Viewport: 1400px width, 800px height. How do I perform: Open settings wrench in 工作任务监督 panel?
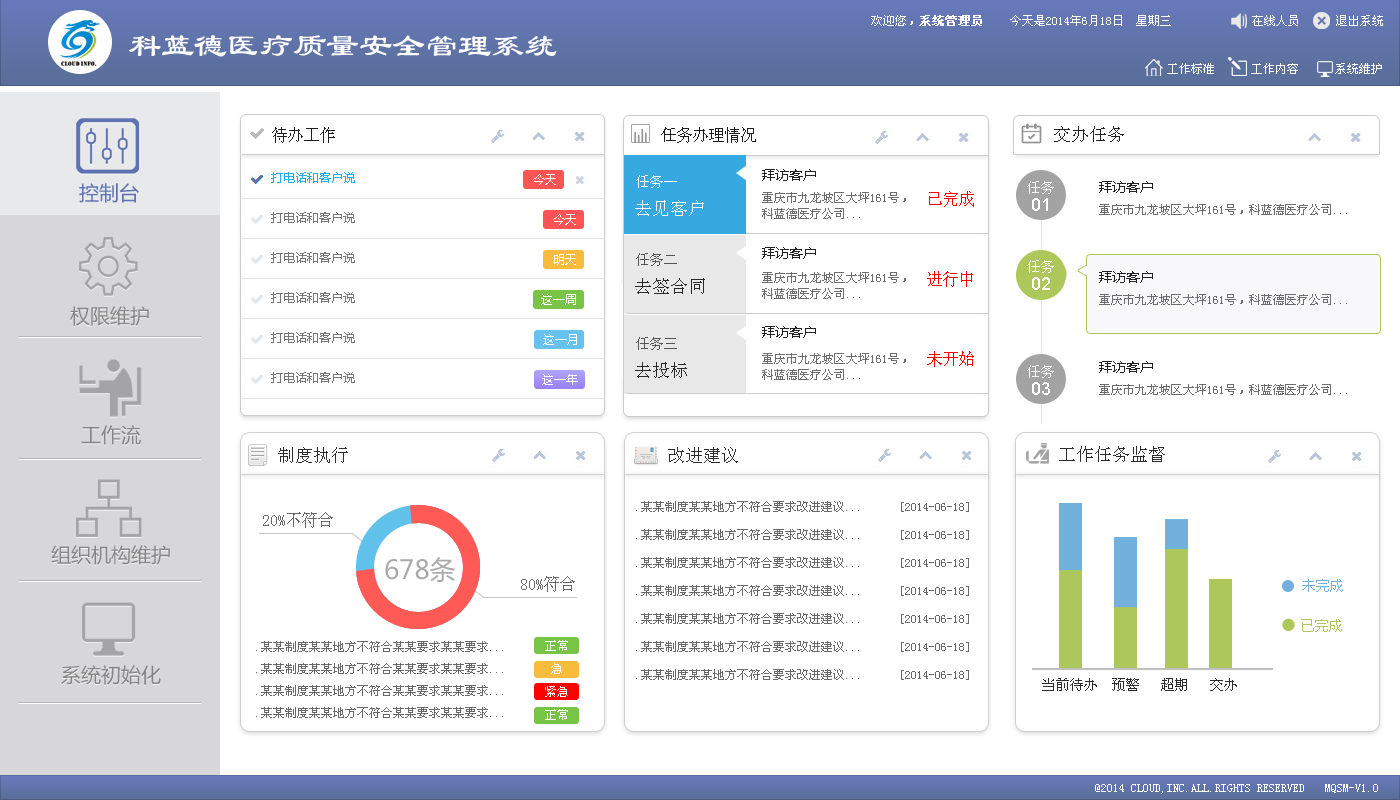[x=1275, y=456]
